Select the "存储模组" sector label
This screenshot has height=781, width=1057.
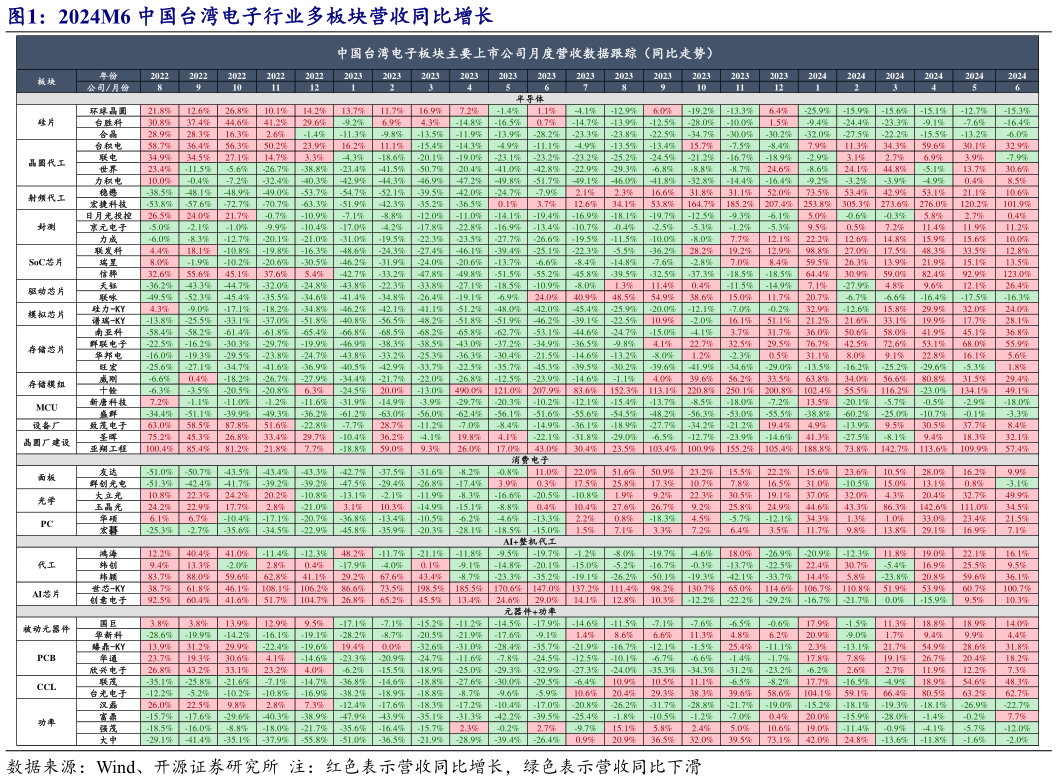47,384
